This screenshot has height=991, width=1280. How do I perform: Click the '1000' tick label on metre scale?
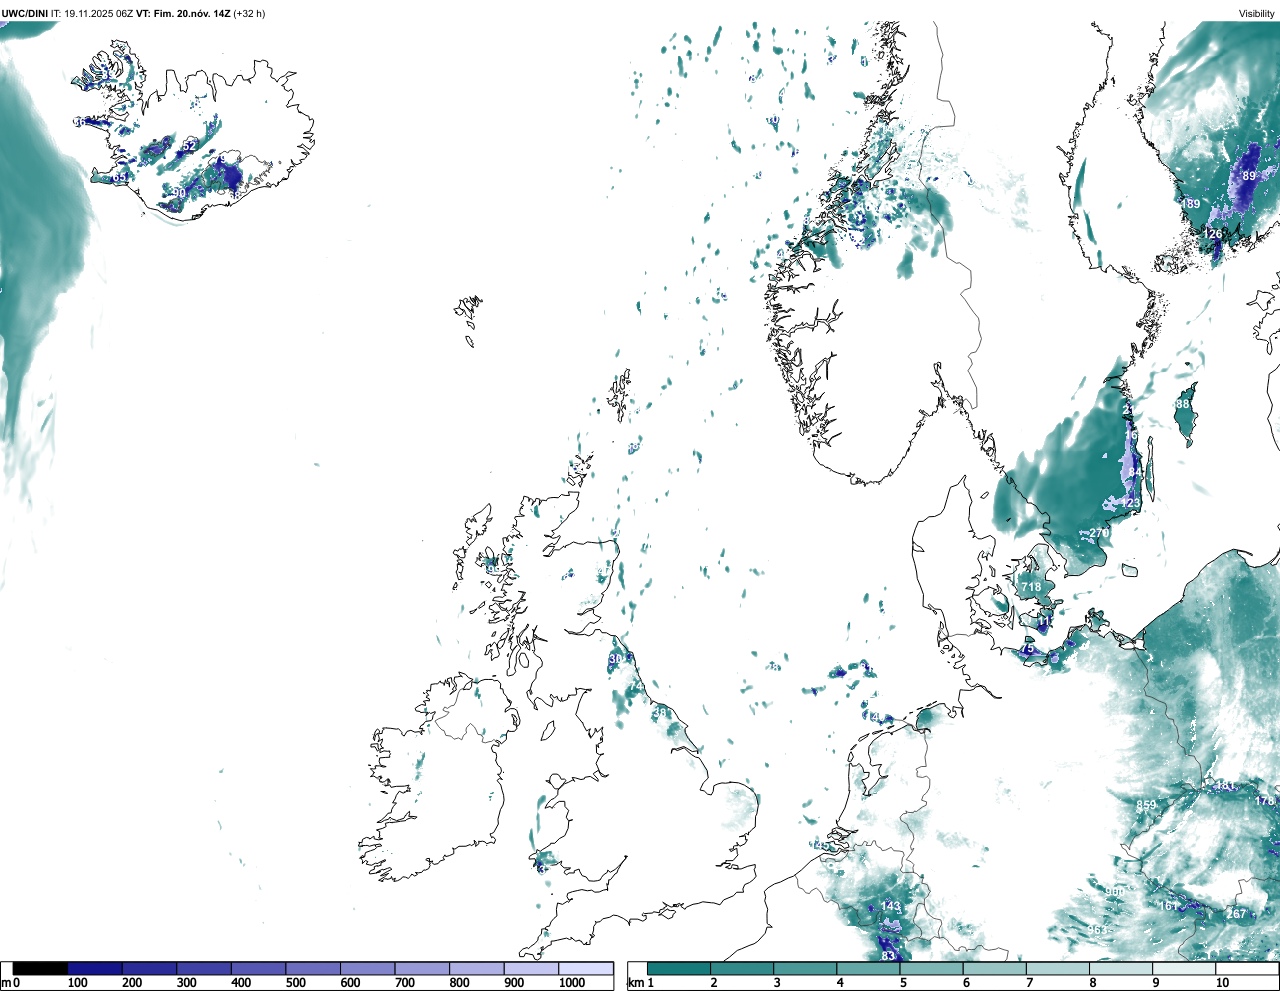(x=572, y=983)
